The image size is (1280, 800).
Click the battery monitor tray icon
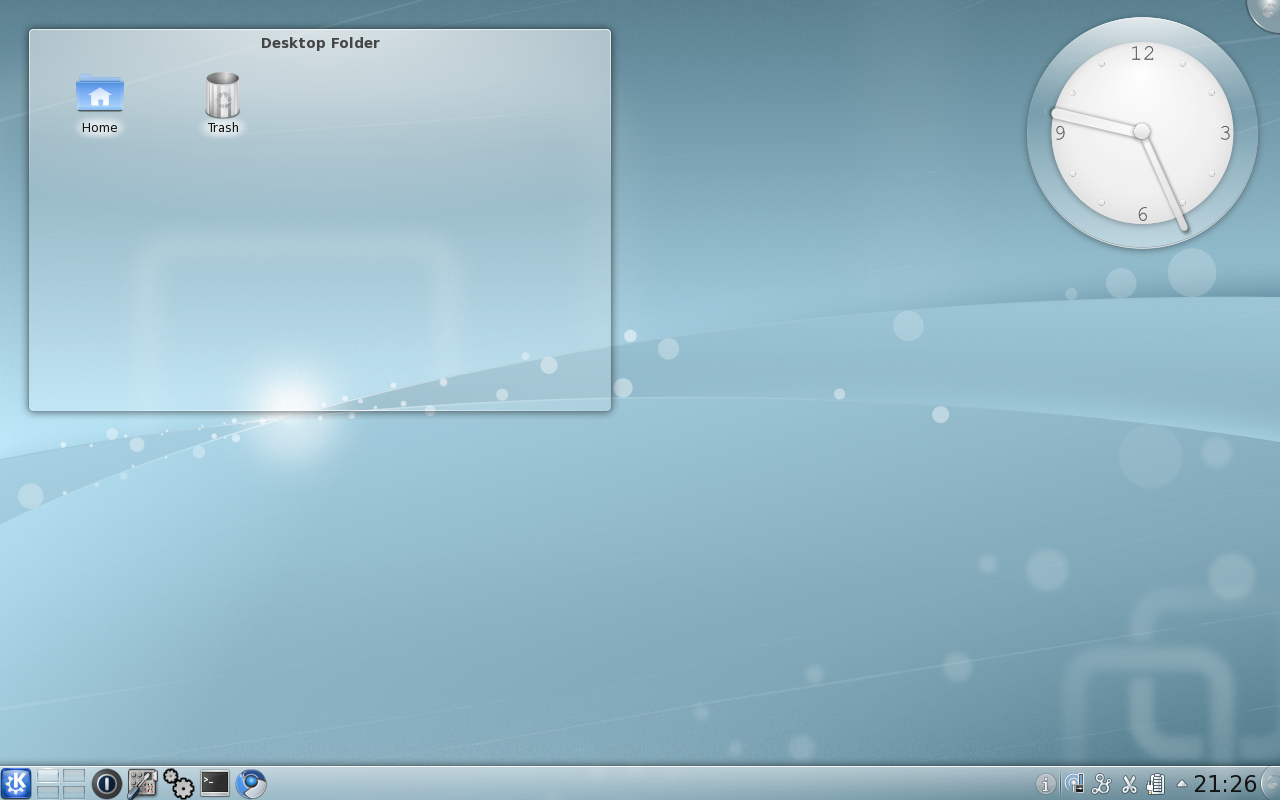click(1156, 784)
